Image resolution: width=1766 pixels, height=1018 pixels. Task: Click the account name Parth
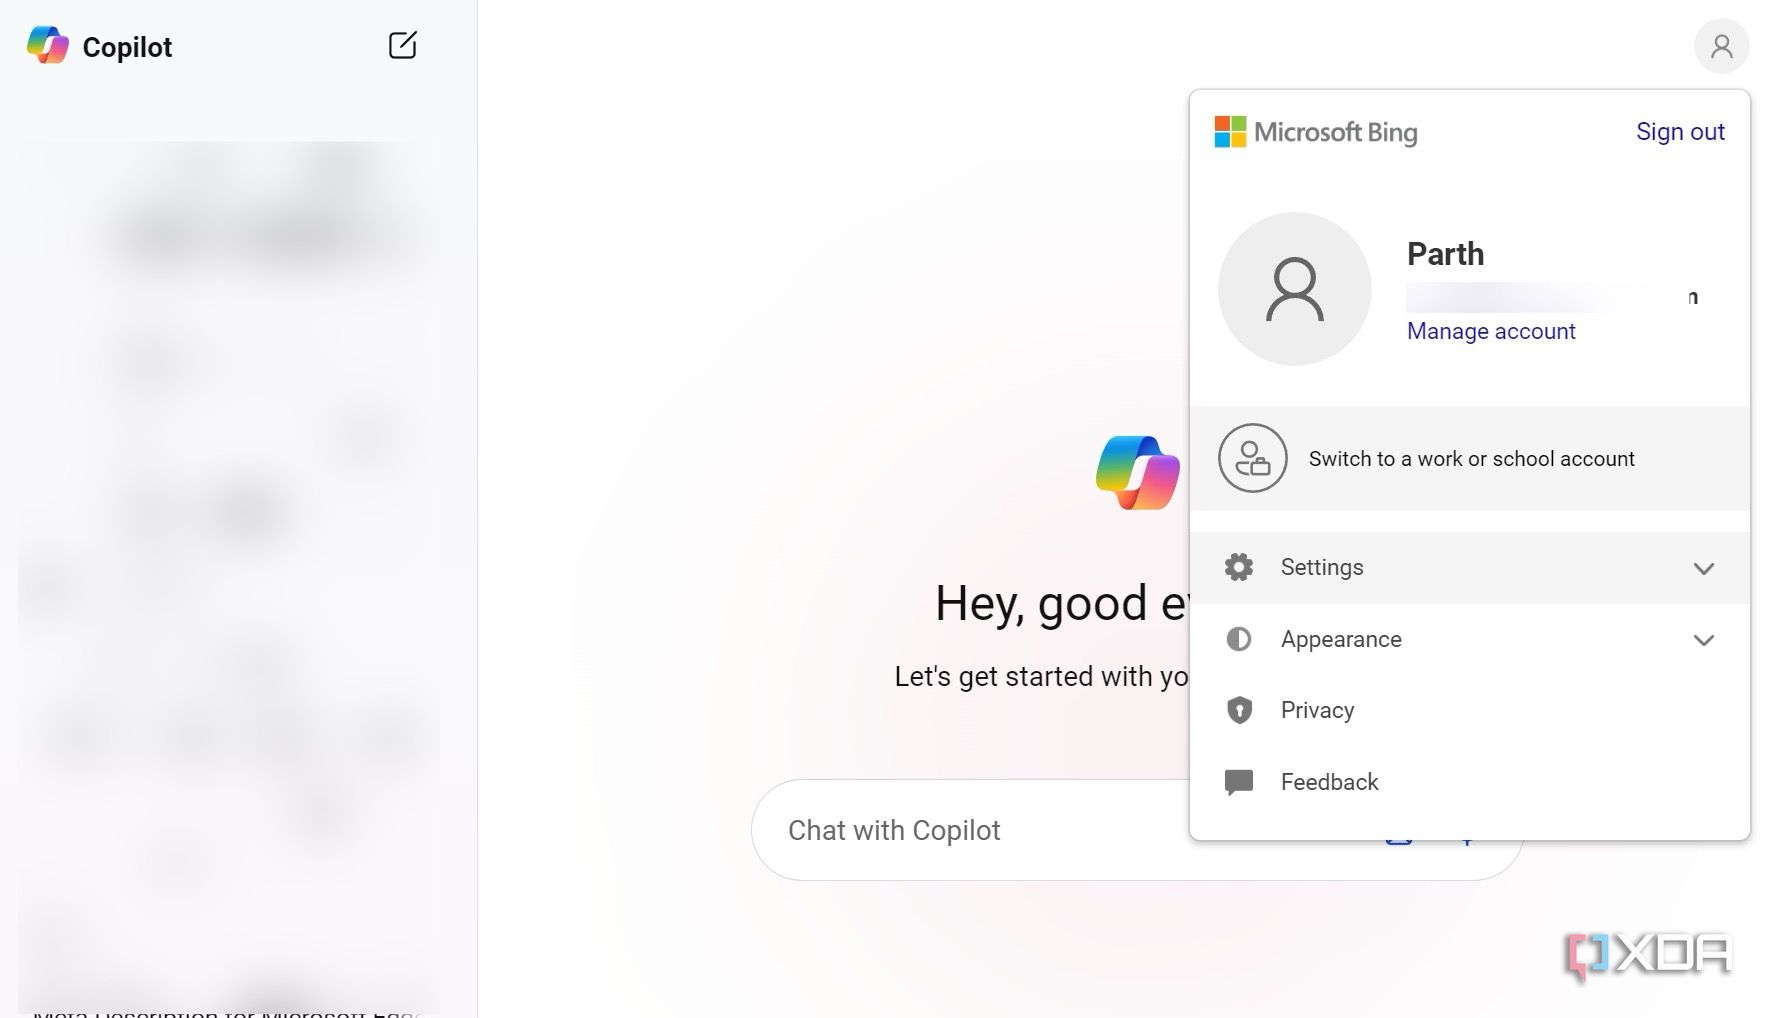coord(1445,254)
